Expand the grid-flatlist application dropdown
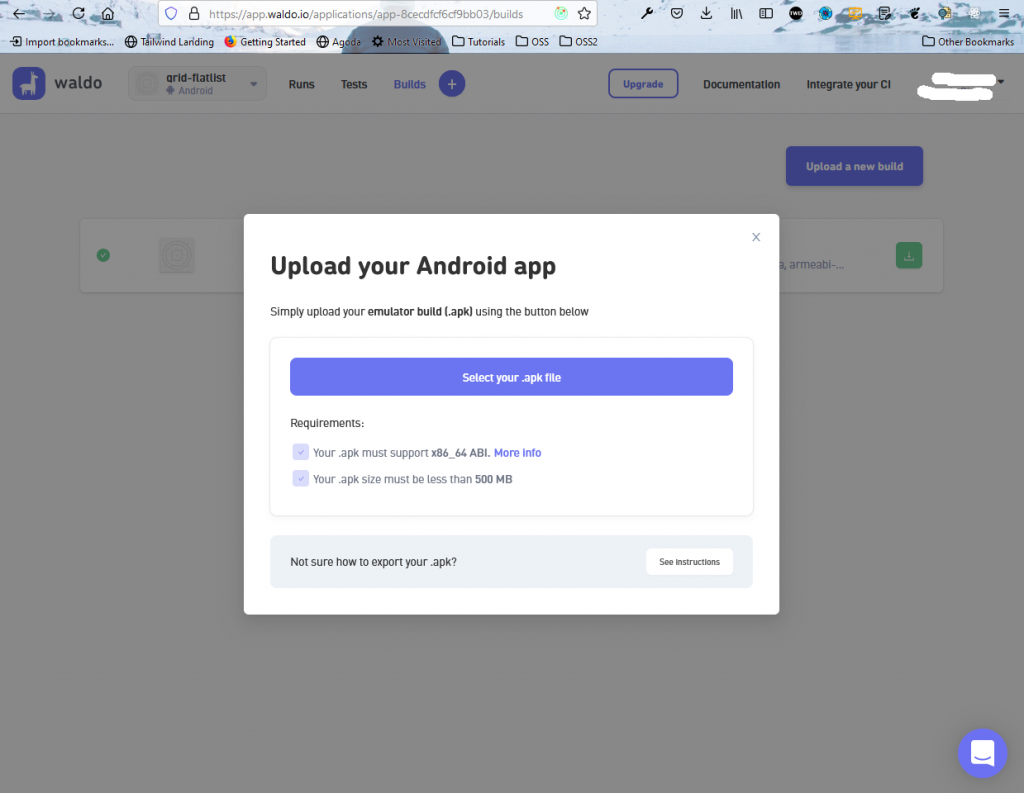This screenshot has height=793, width=1024. [253, 84]
